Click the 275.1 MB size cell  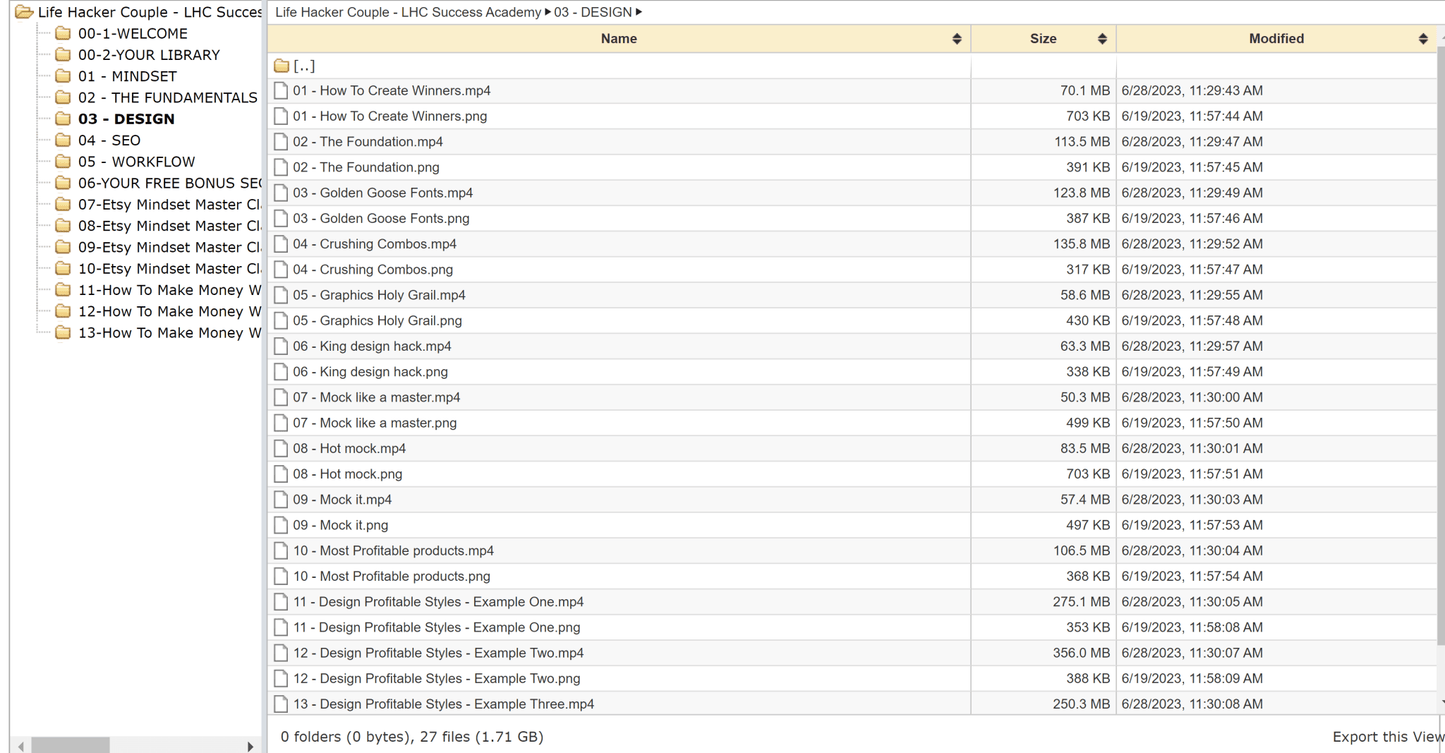(1081, 602)
